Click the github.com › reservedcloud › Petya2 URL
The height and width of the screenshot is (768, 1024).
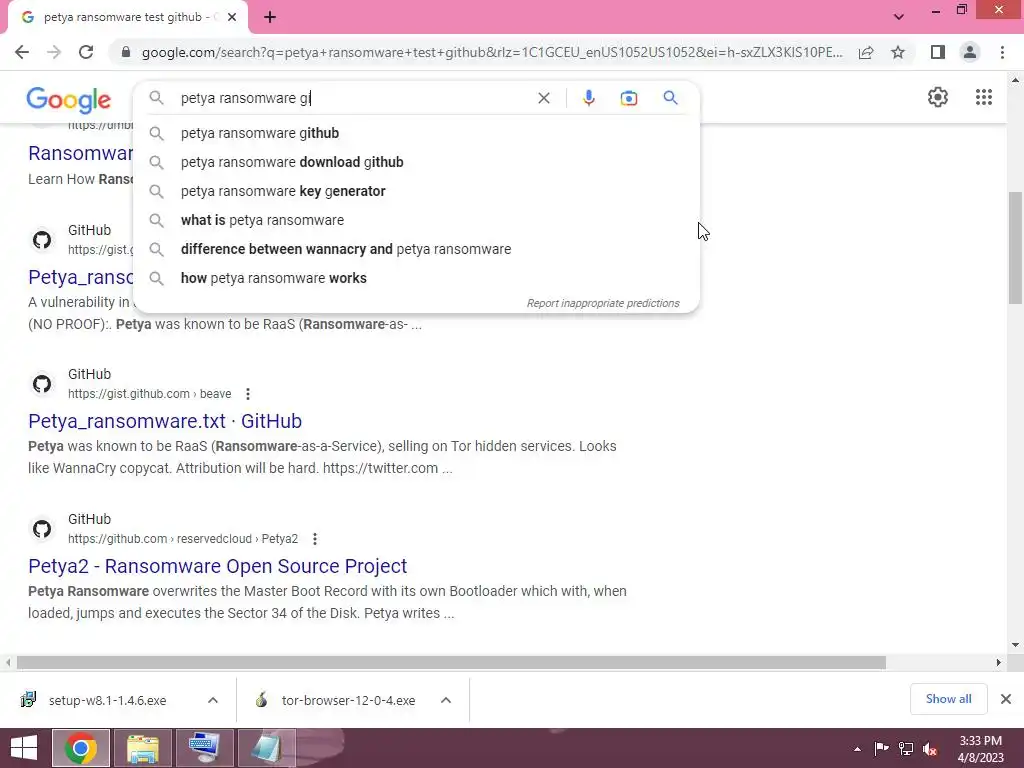pos(183,539)
